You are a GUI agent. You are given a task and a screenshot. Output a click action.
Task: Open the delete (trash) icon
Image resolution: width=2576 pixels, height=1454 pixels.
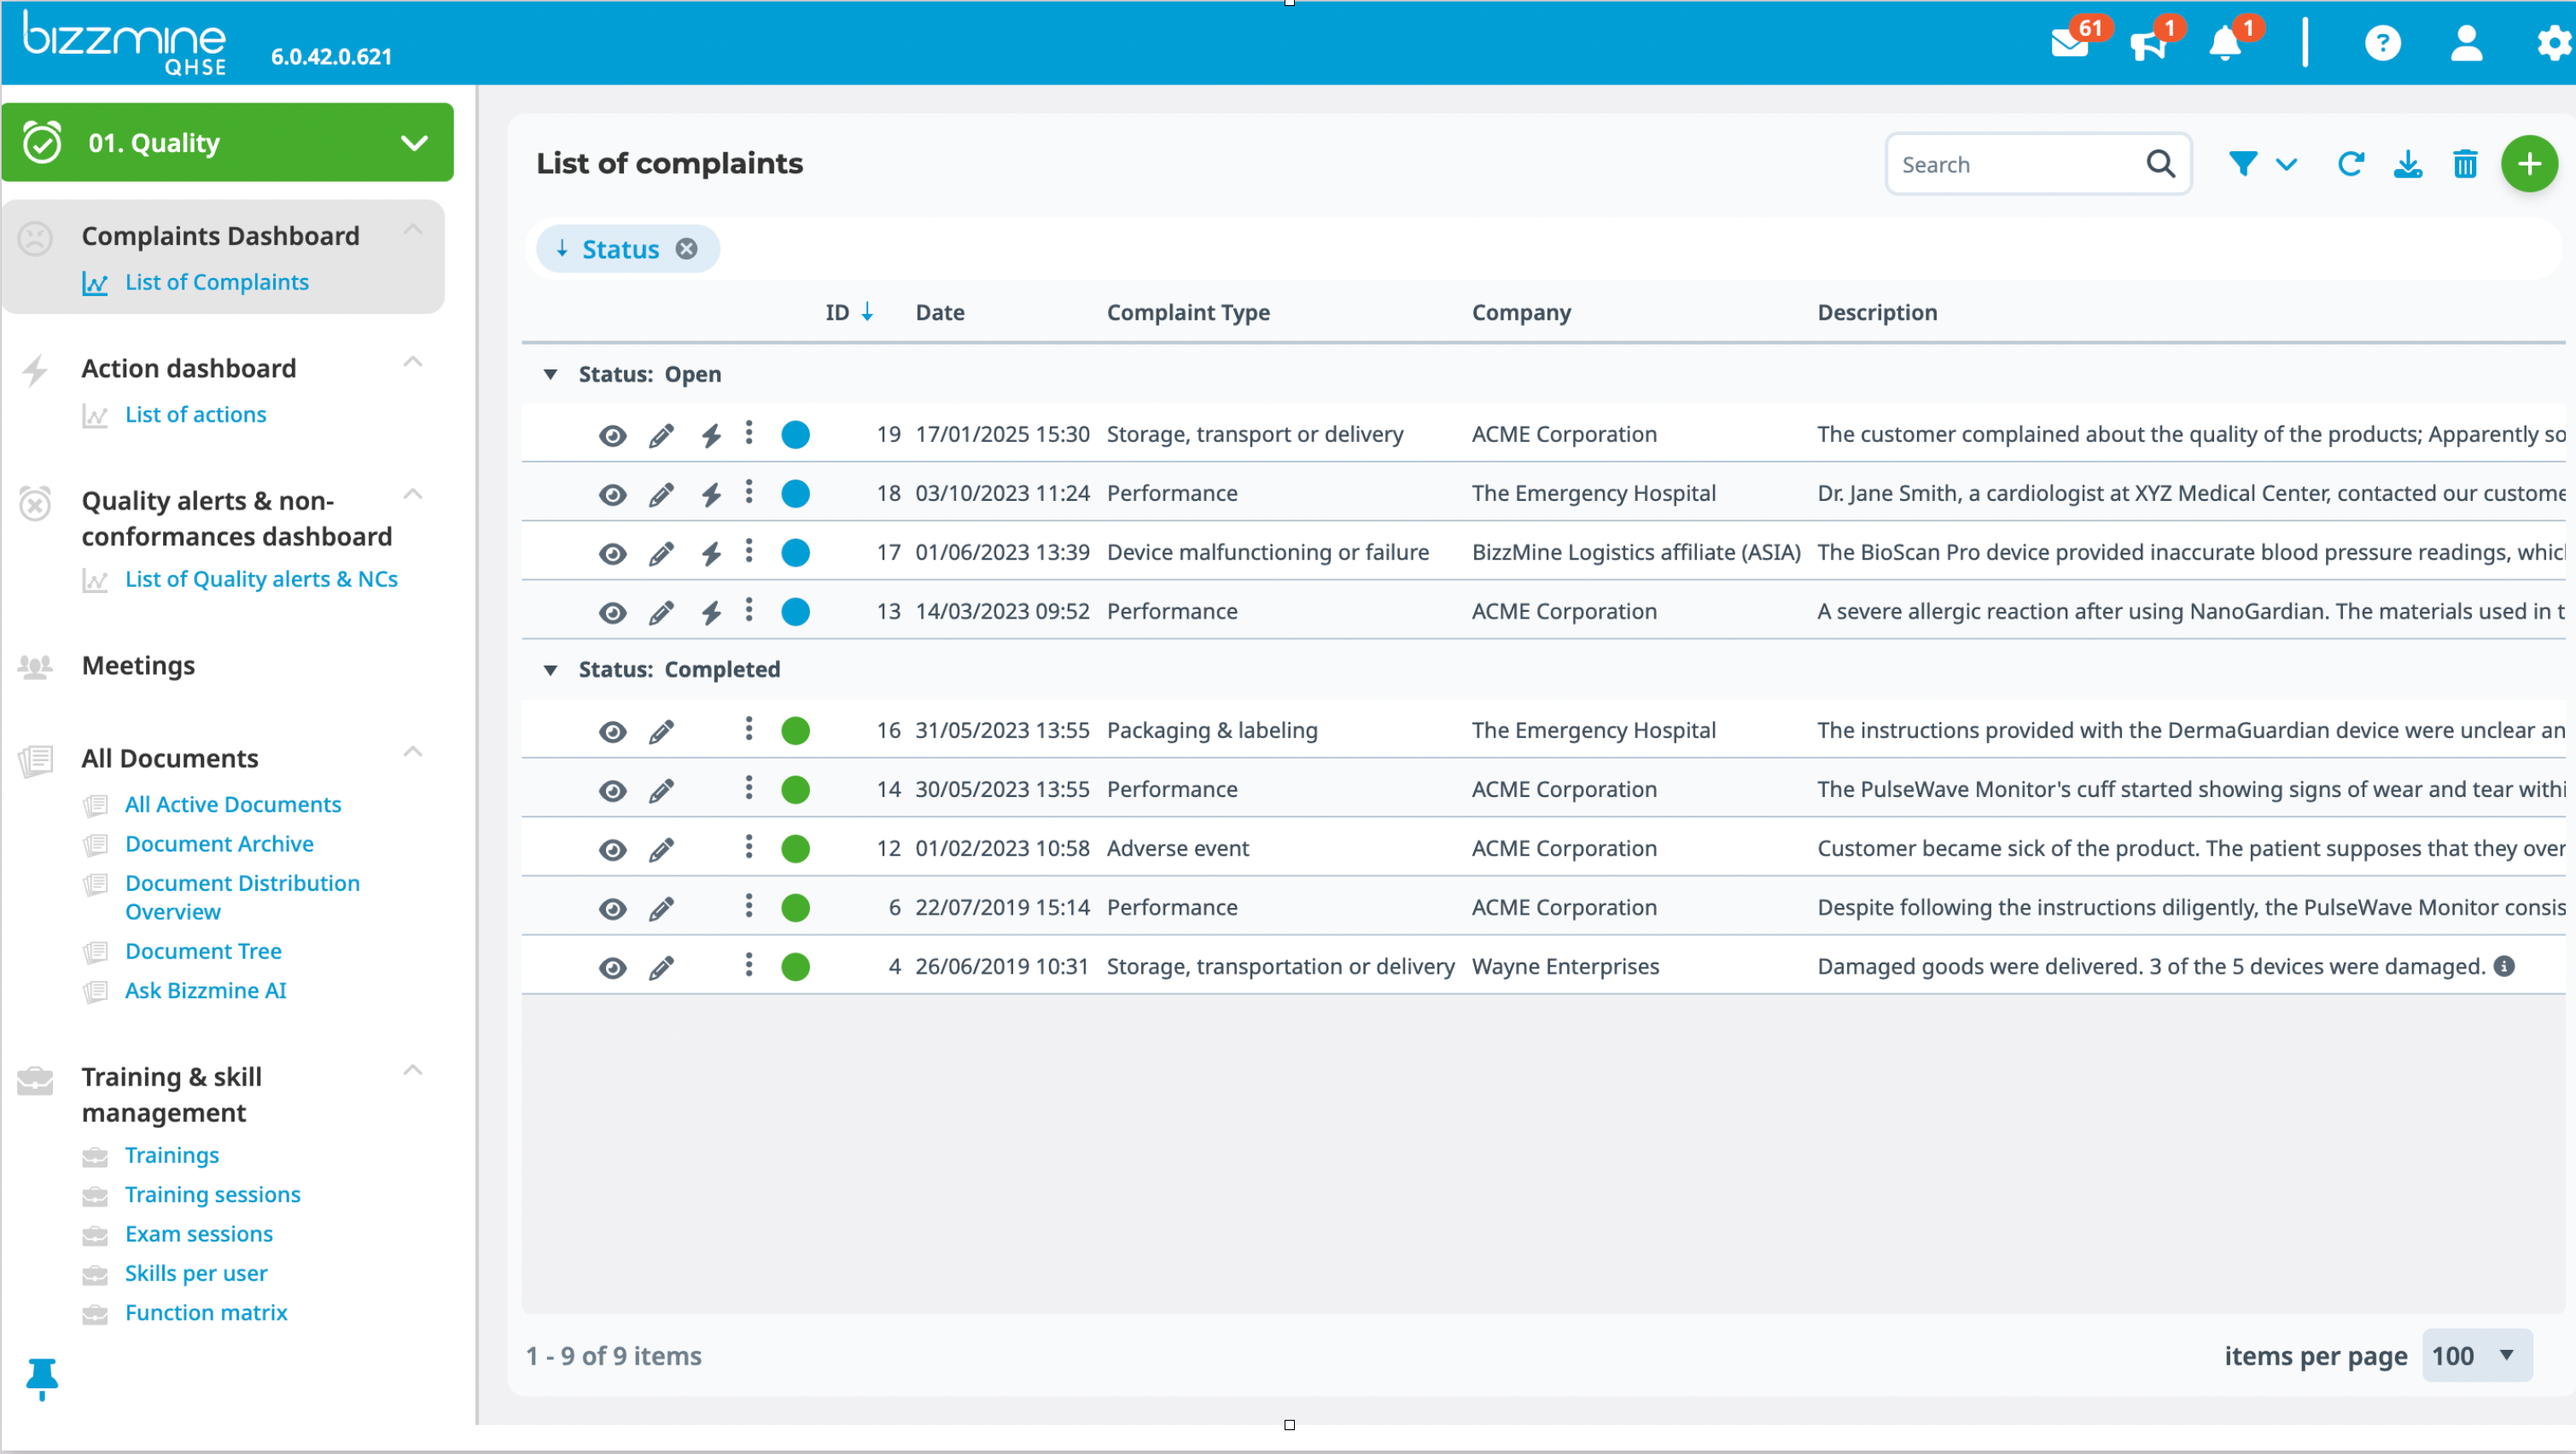[2465, 163]
